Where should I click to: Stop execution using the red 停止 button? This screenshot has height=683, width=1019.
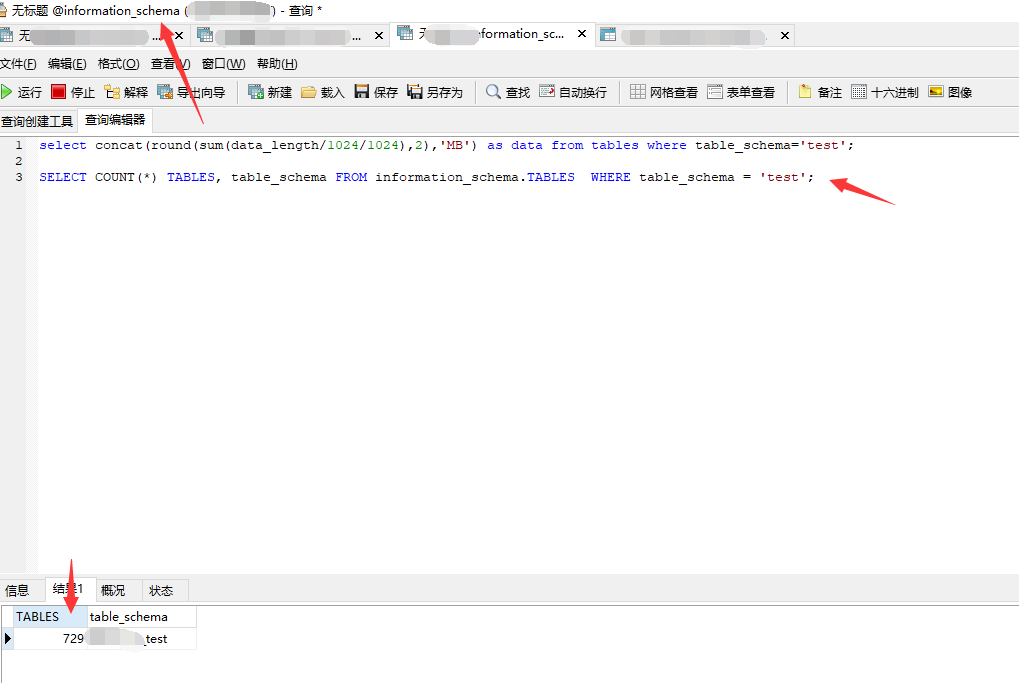[x=73, y=92]
